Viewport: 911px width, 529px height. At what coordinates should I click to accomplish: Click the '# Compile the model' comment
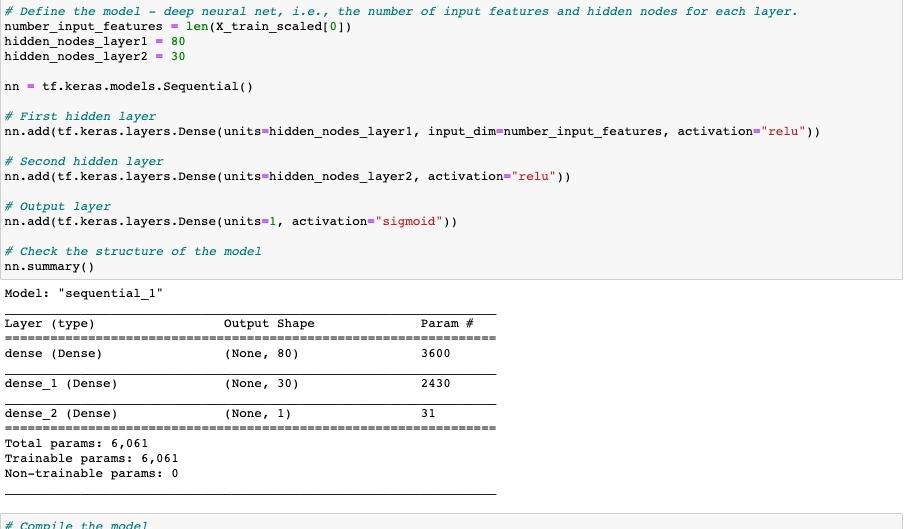[76, 524]
